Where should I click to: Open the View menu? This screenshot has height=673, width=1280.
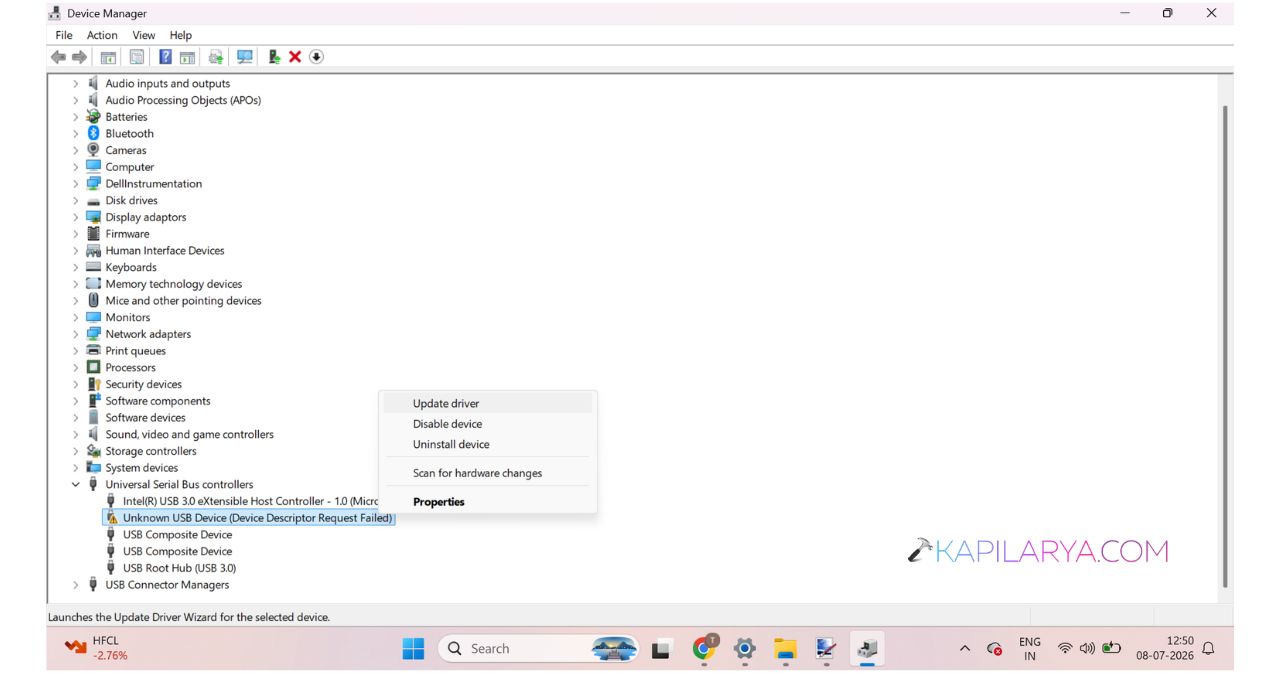144,35
